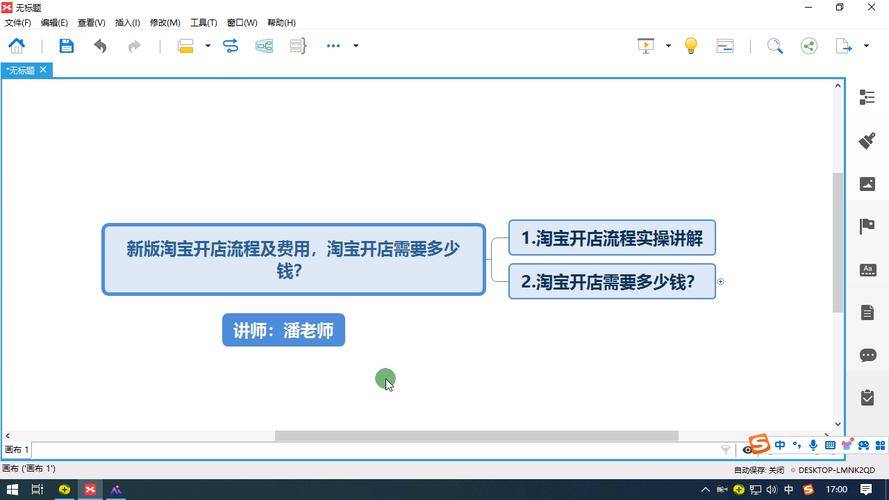The width and height of the screenshot is (889, 500).
Task: Open the presentation mode dropdown arrow
Action: click(668, 46)
